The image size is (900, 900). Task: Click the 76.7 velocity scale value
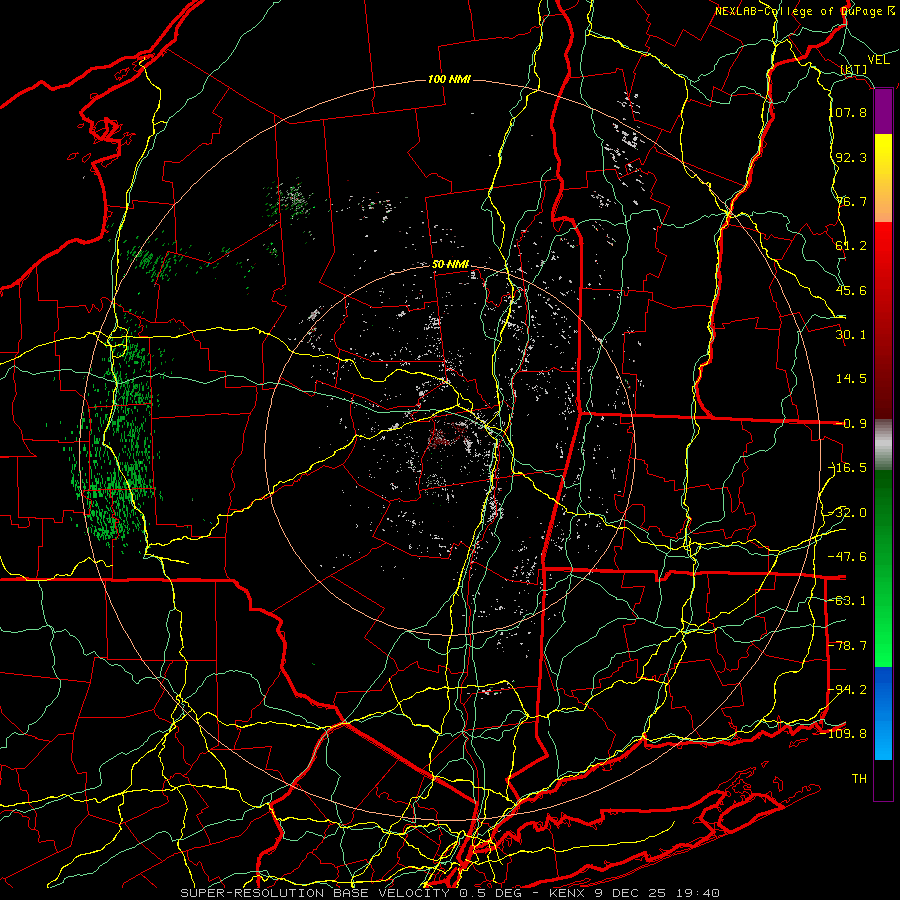[851, 201]
